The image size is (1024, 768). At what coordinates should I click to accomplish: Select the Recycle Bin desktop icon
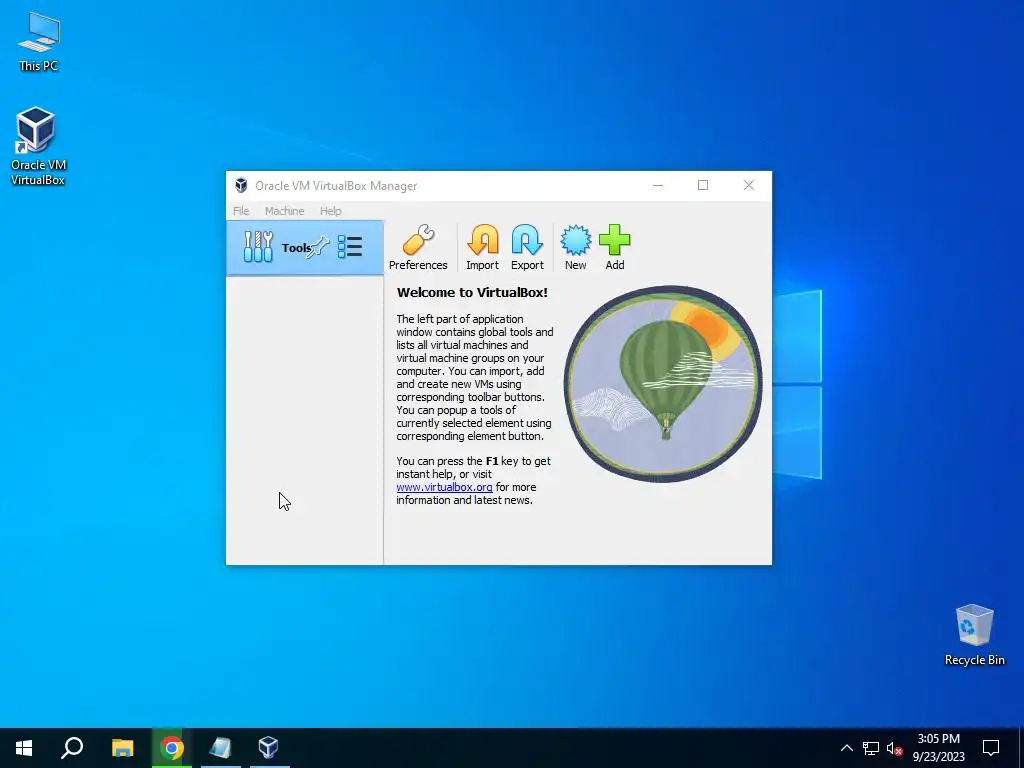[x=974, y=635]
